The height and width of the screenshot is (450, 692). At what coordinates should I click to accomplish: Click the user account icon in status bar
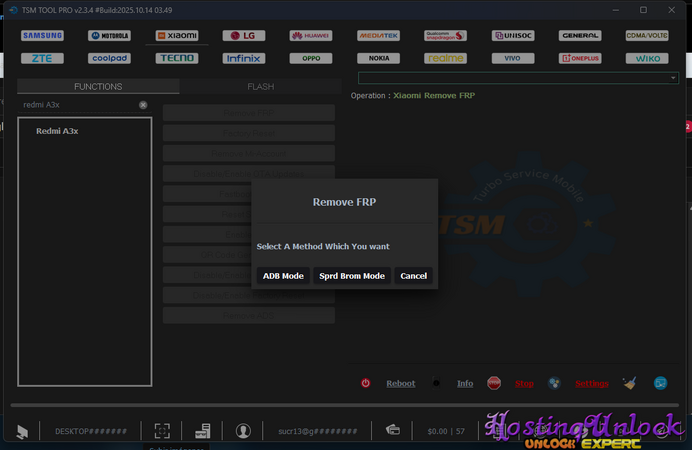click(x=243, y=431)
